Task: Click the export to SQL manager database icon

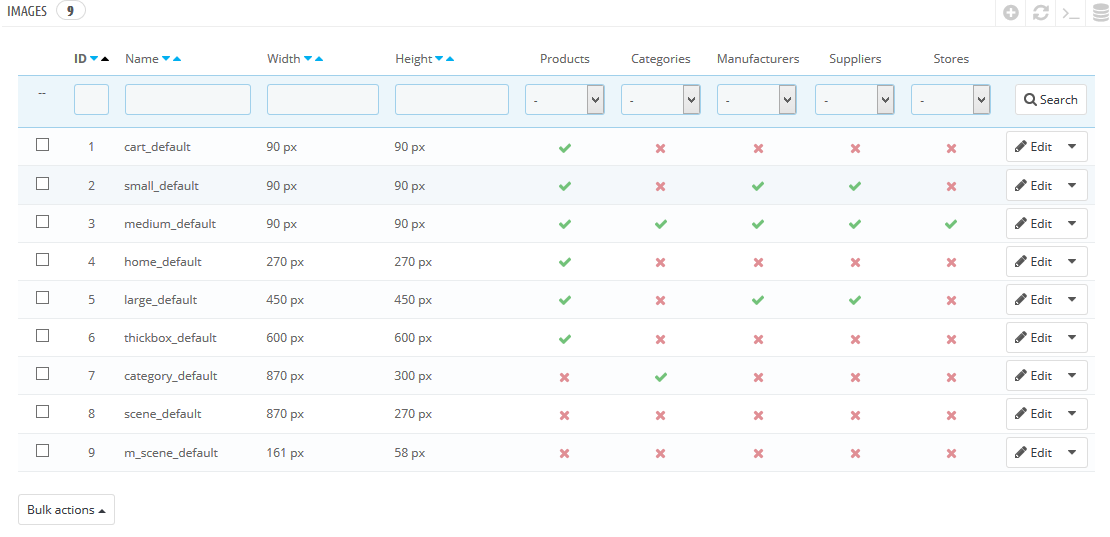Action: tap(1099, 13)
